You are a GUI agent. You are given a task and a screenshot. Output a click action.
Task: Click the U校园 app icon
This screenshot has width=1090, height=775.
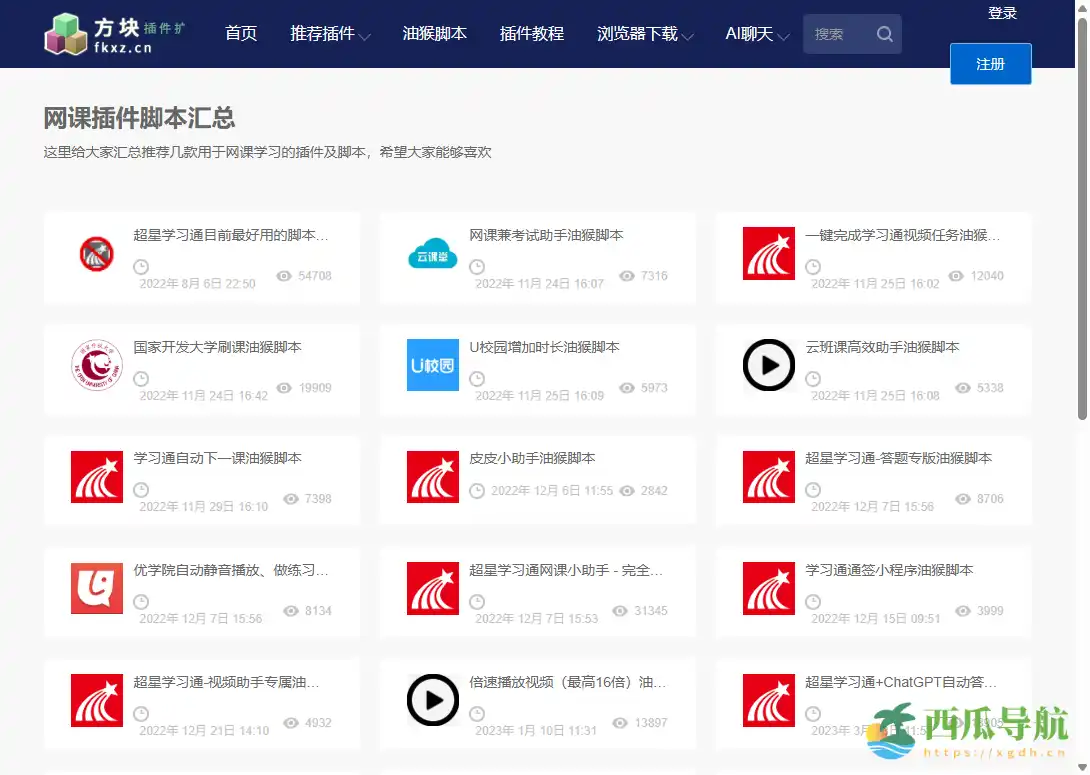(432, 366)
